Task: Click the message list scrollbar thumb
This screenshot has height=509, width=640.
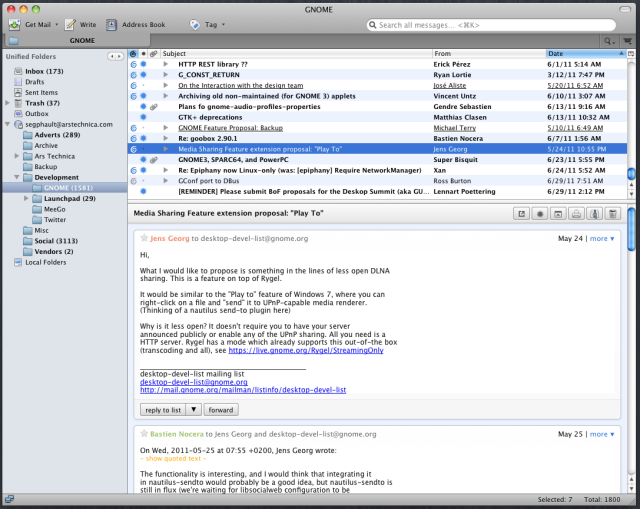Action: point(631,173)
